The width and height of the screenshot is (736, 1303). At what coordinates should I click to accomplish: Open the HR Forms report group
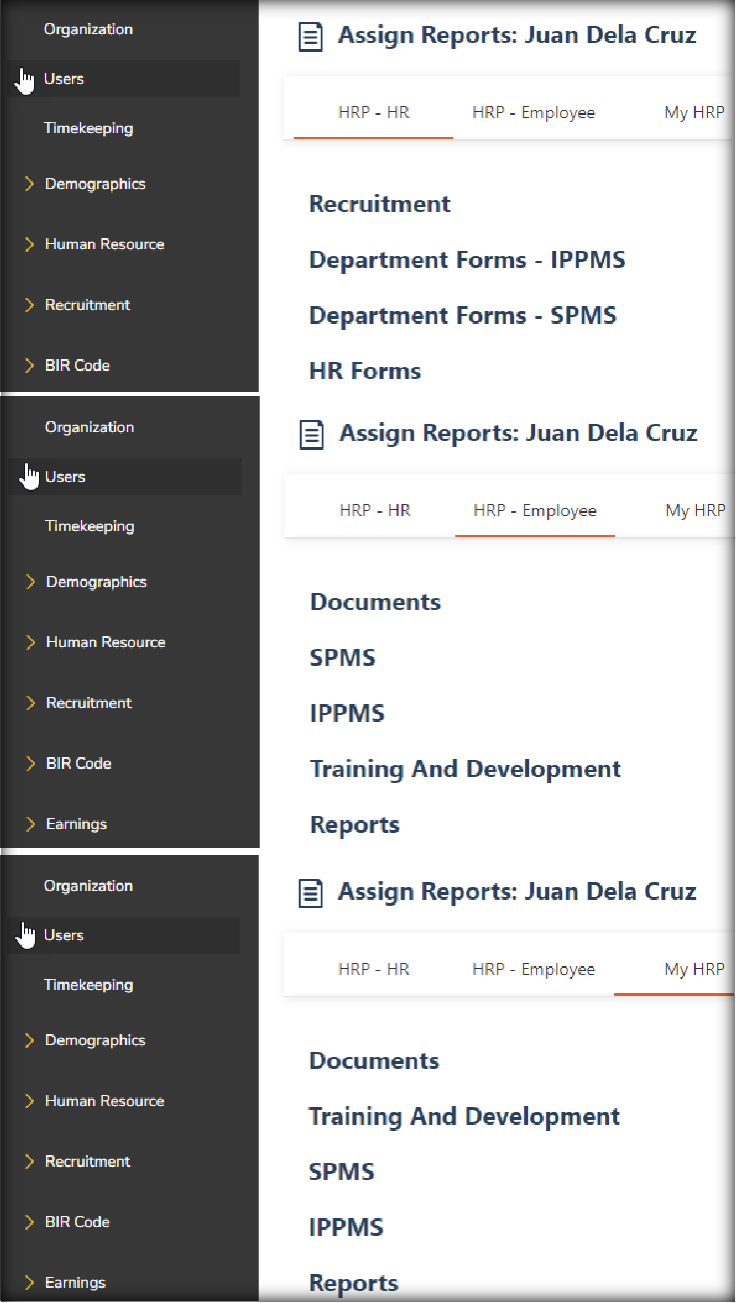click(365, 371)
